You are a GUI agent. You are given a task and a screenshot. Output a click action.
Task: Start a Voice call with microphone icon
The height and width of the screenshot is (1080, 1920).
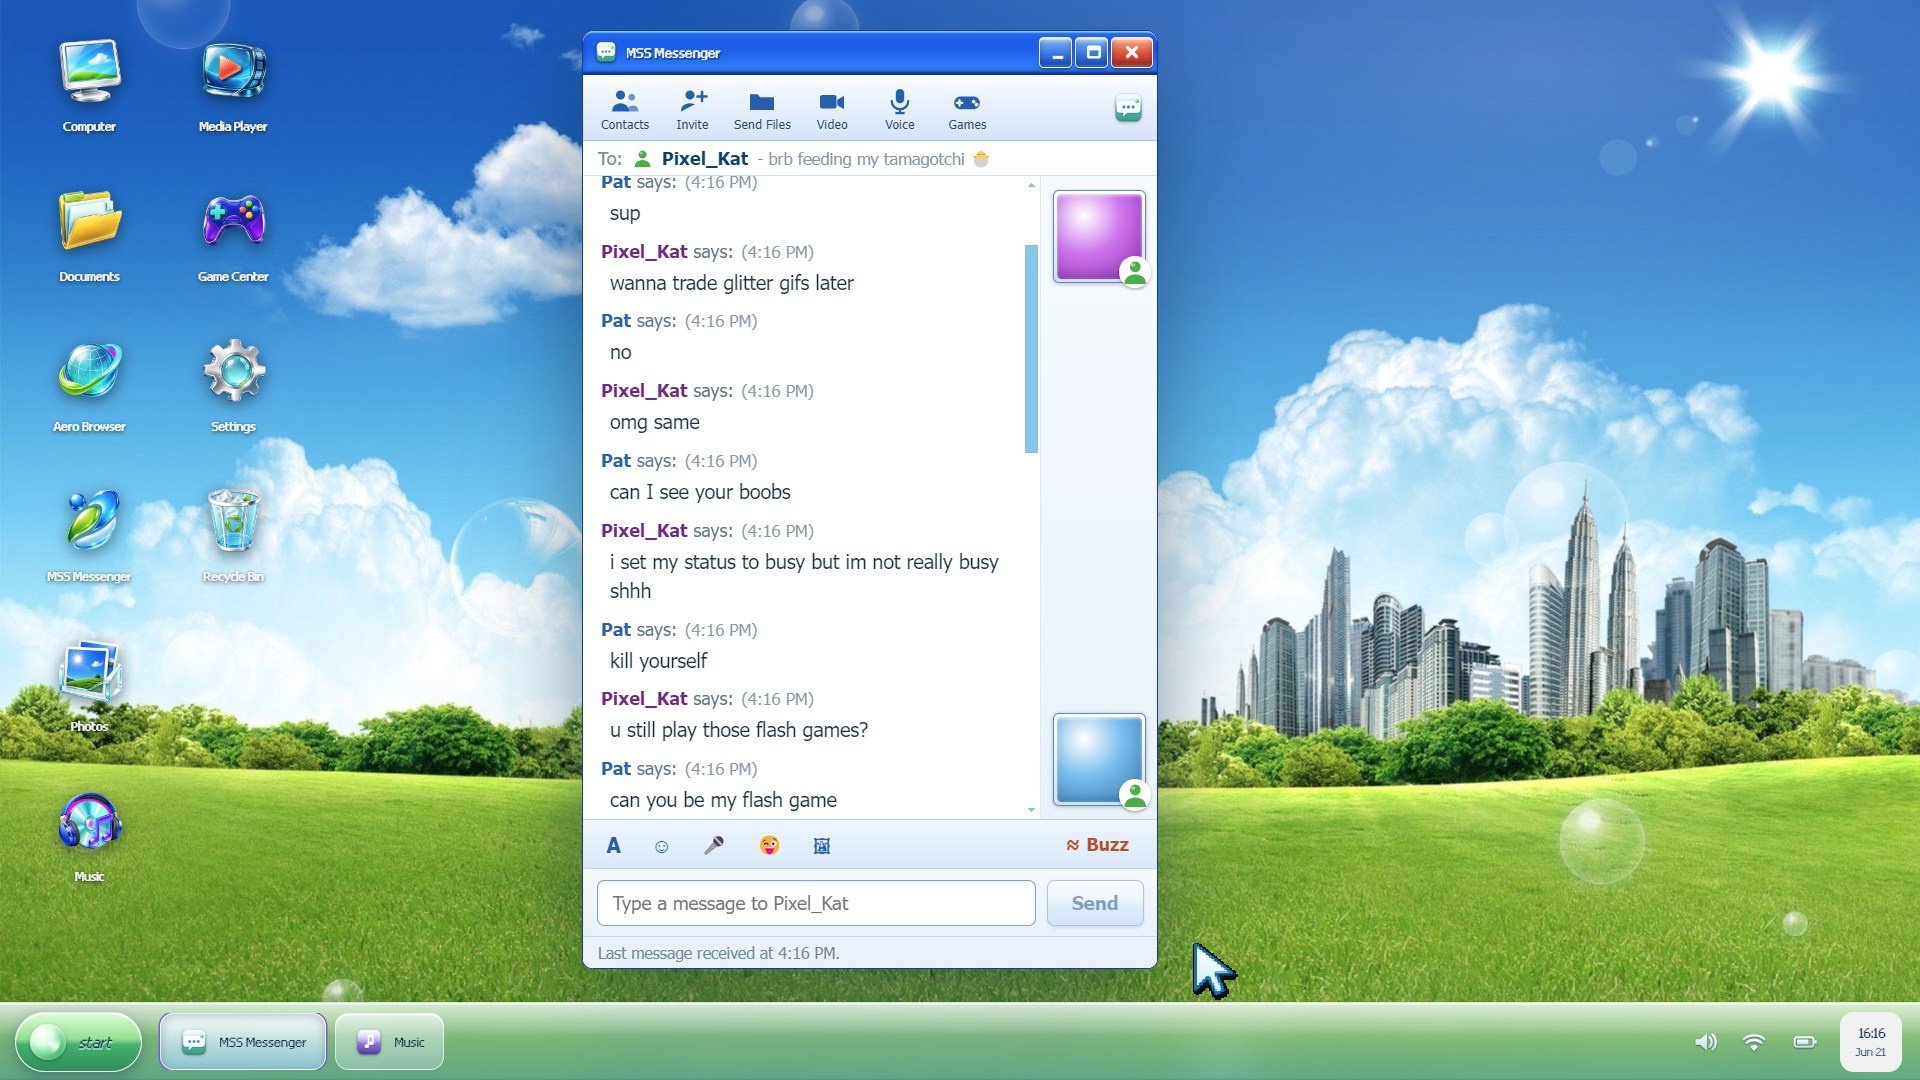tap(899, 110)
